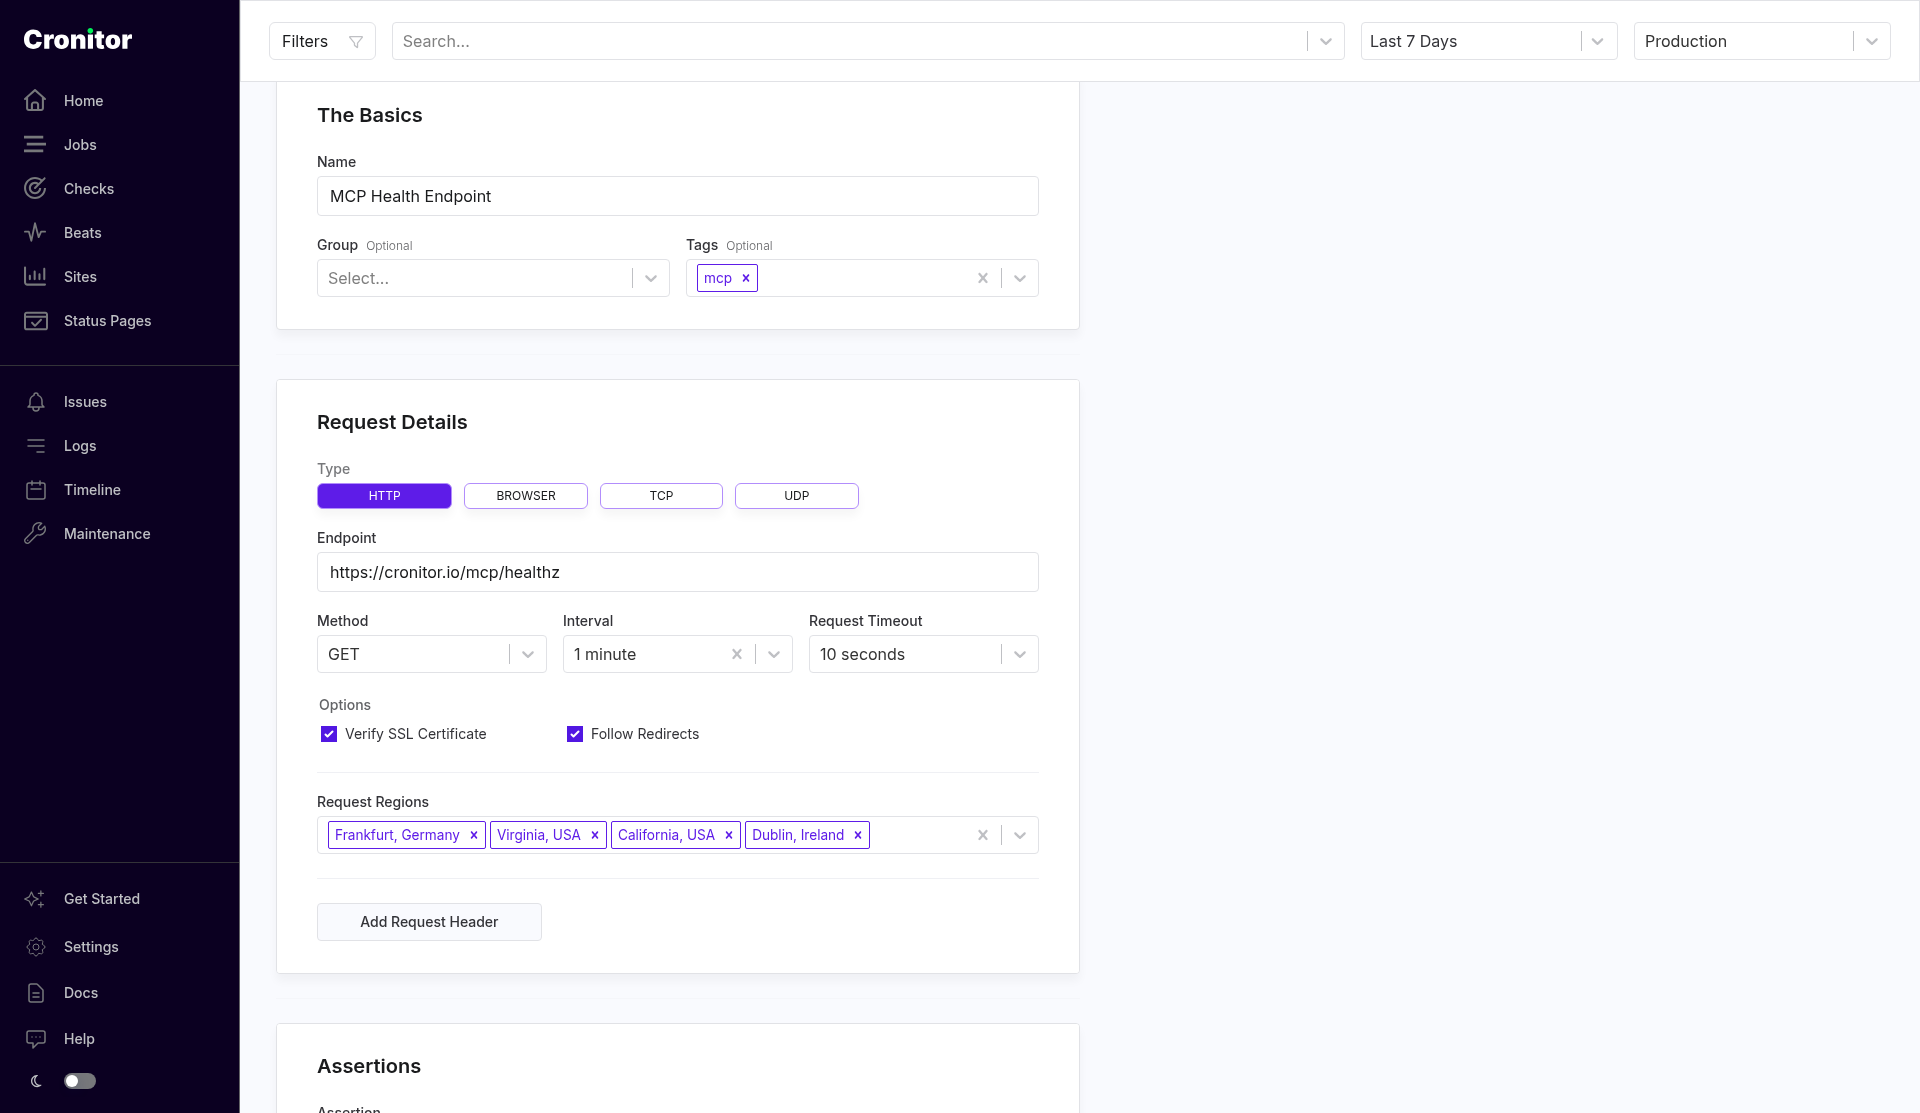The width and height of the screenshot is (1920, 1113).
Task: Select the HTTP request type
Action: pyautogui.click(x=384, y=496)
